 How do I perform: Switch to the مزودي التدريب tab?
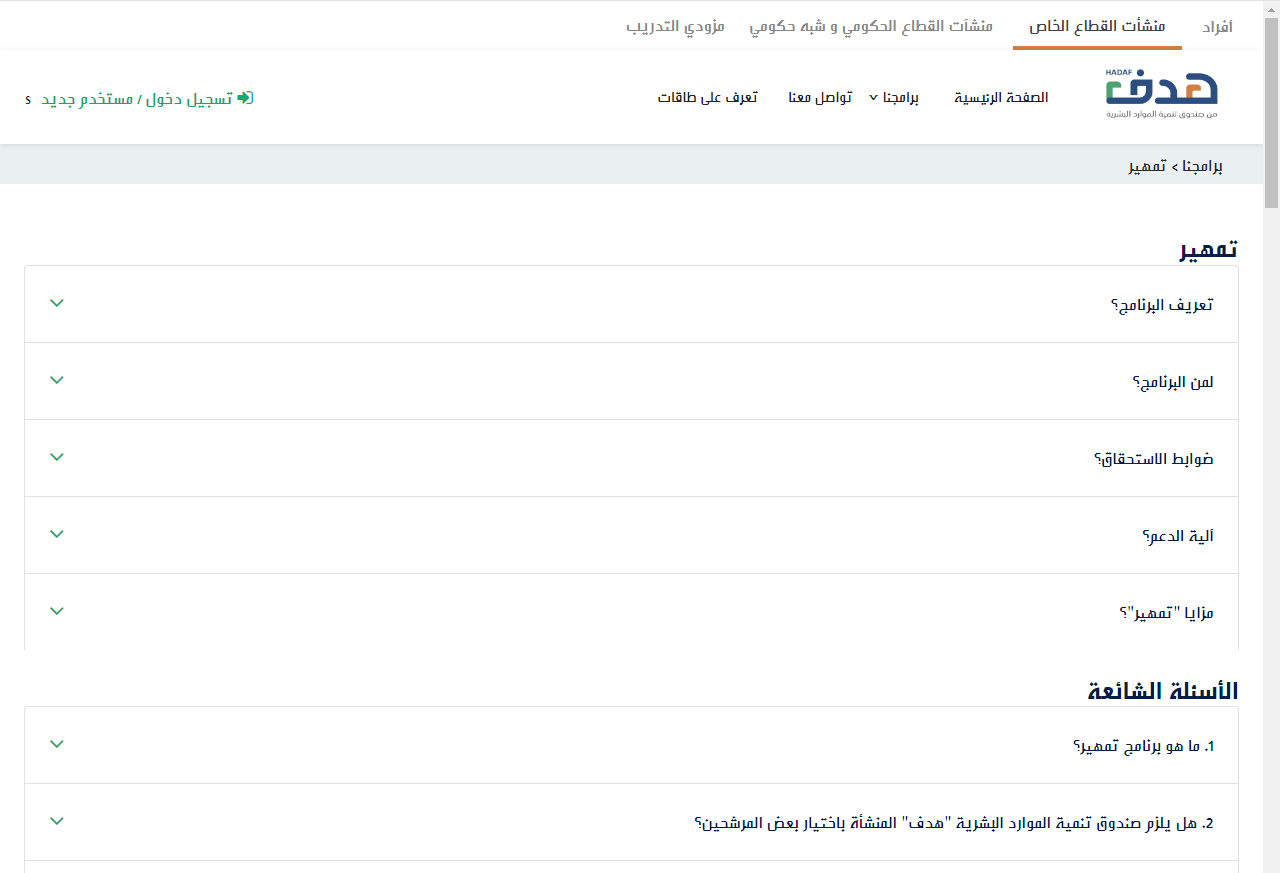click(x=675, y=26)
